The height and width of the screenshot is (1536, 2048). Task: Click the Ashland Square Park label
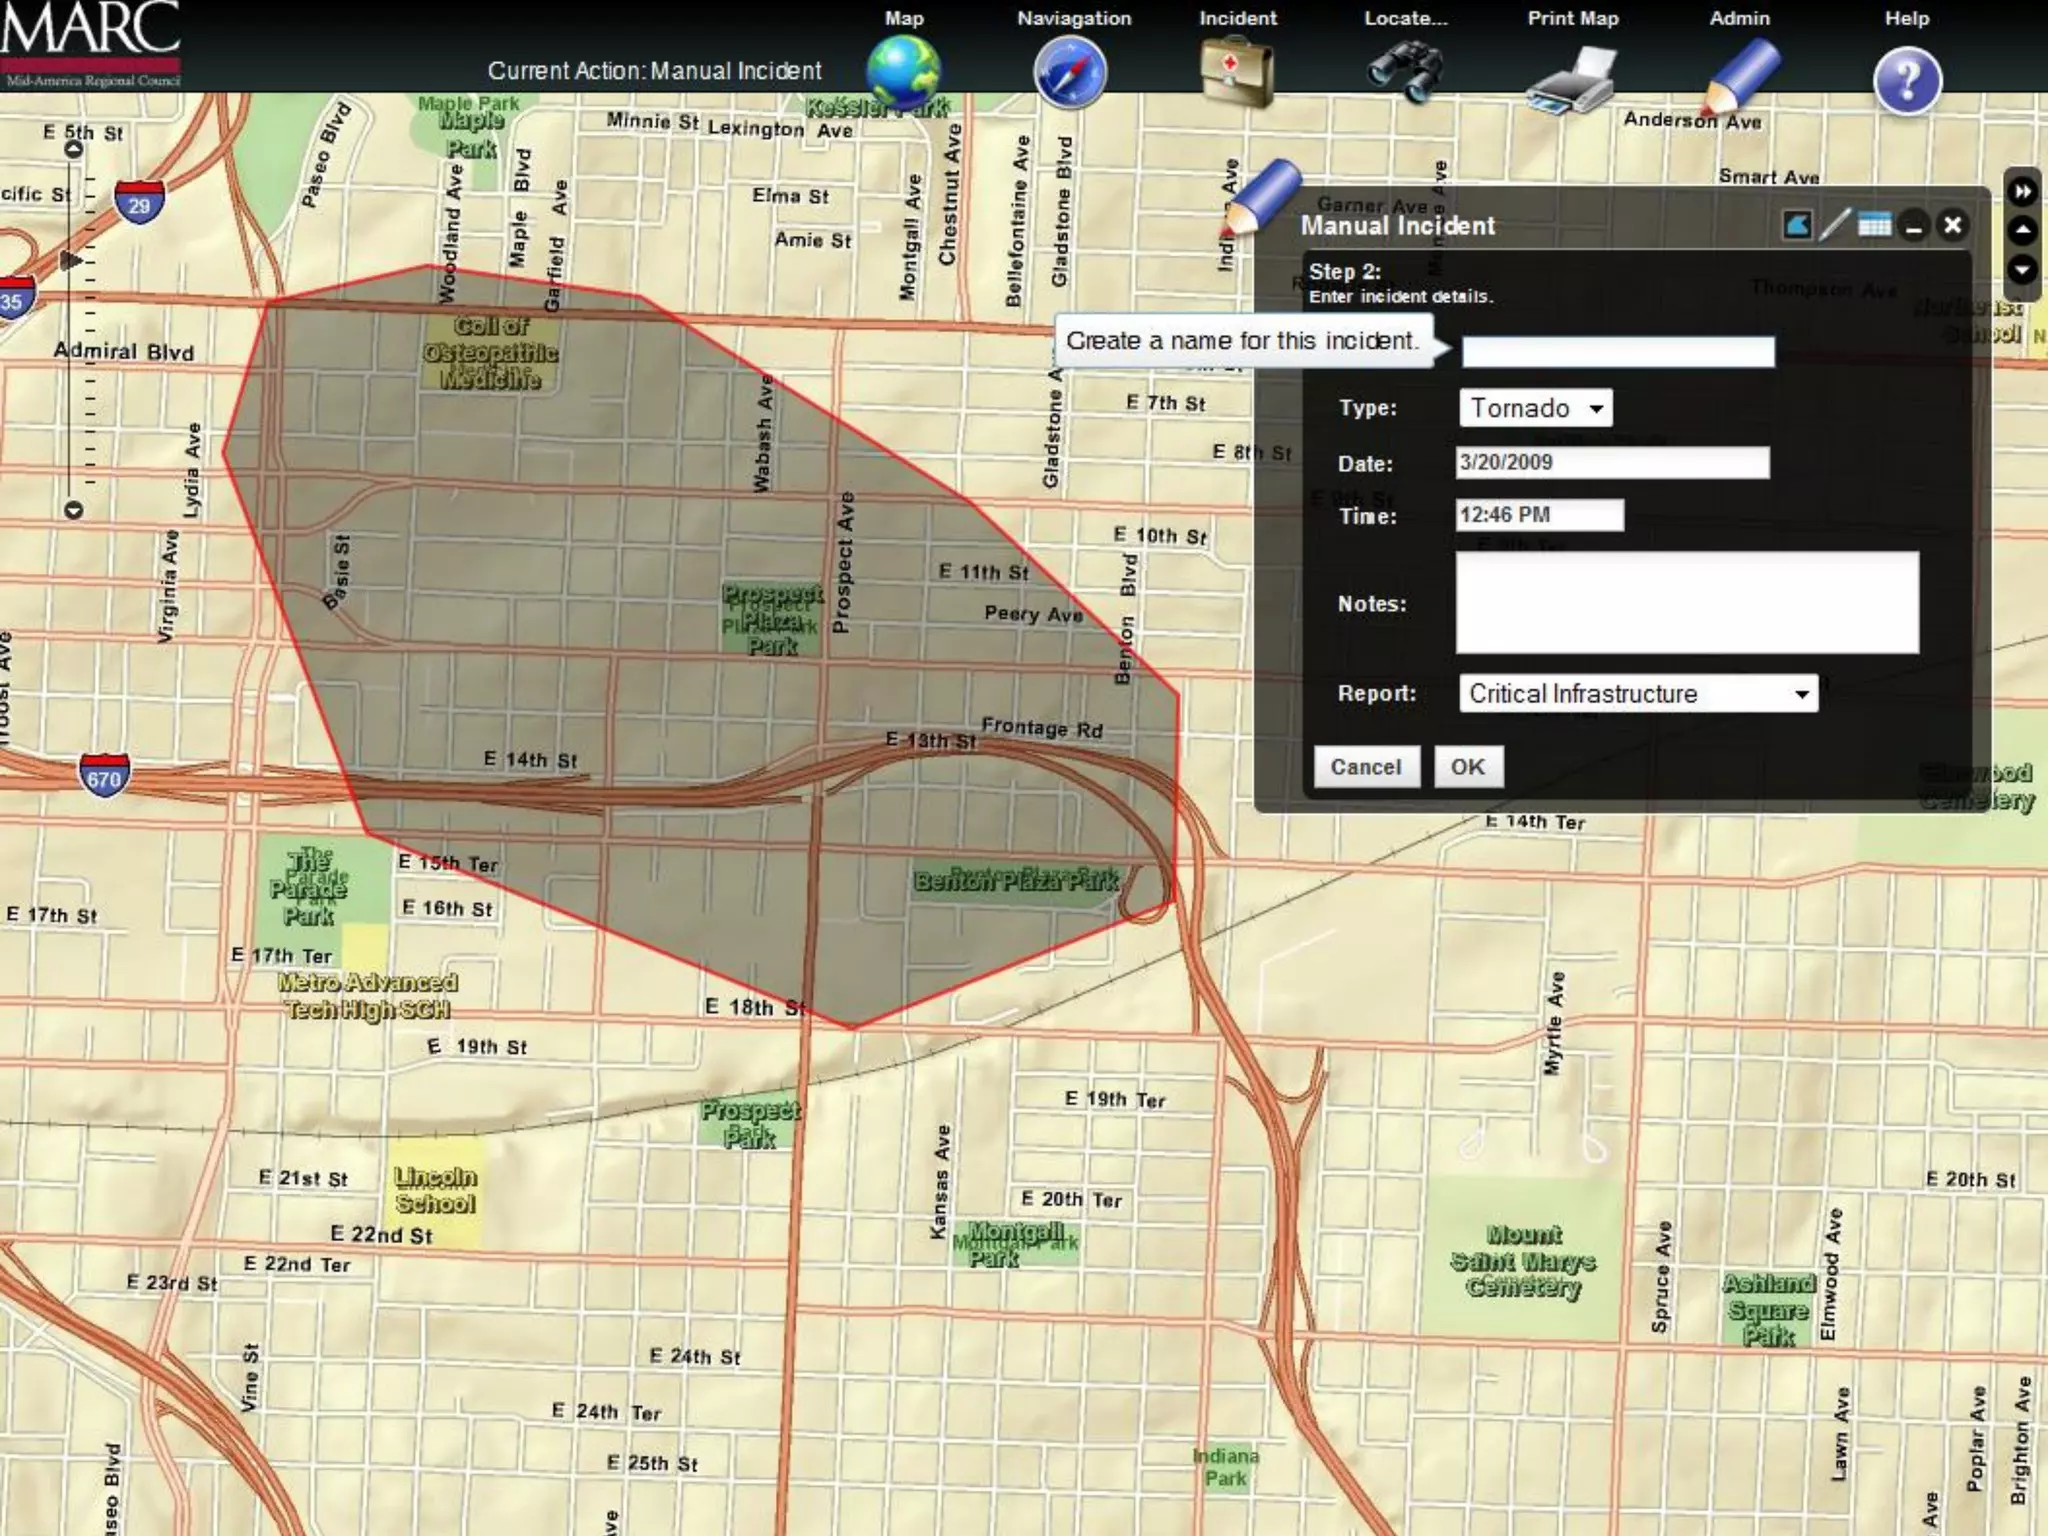(x=1768, y=1310)
